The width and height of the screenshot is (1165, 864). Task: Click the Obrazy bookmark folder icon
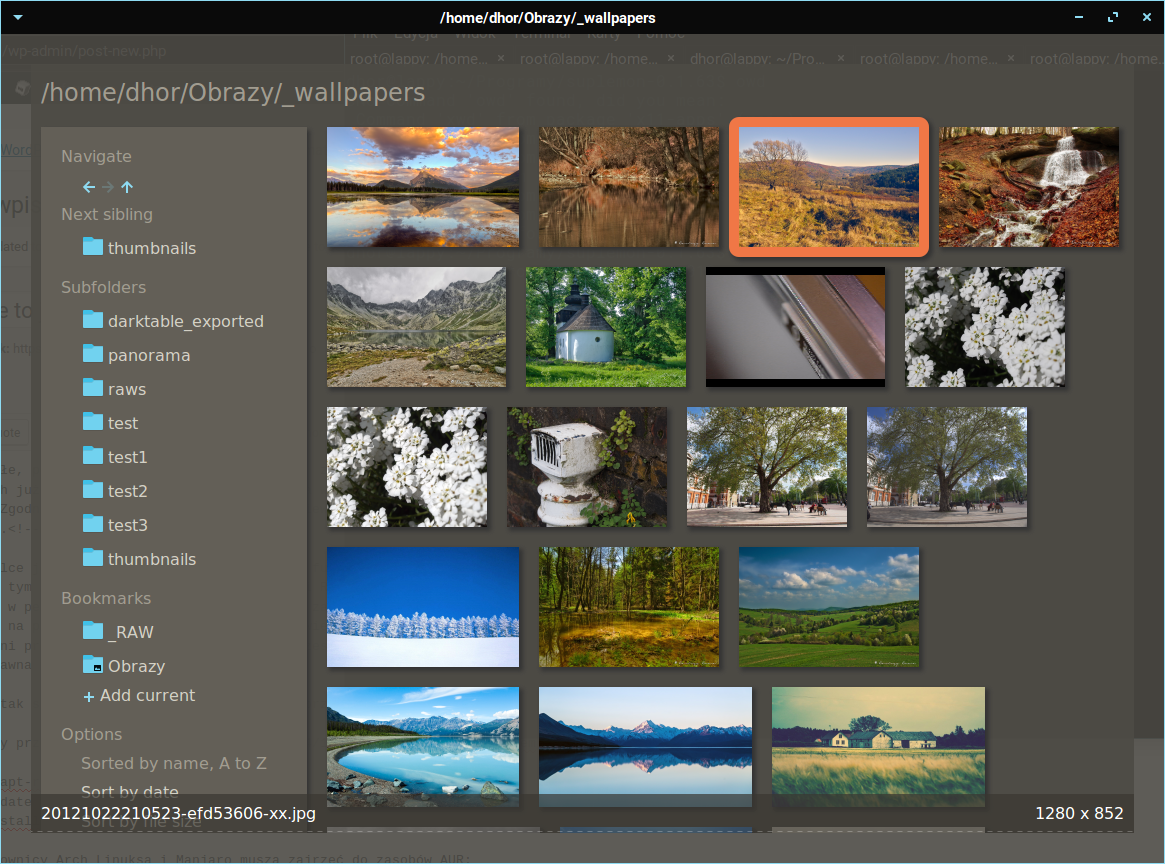(x=93, y=665)
